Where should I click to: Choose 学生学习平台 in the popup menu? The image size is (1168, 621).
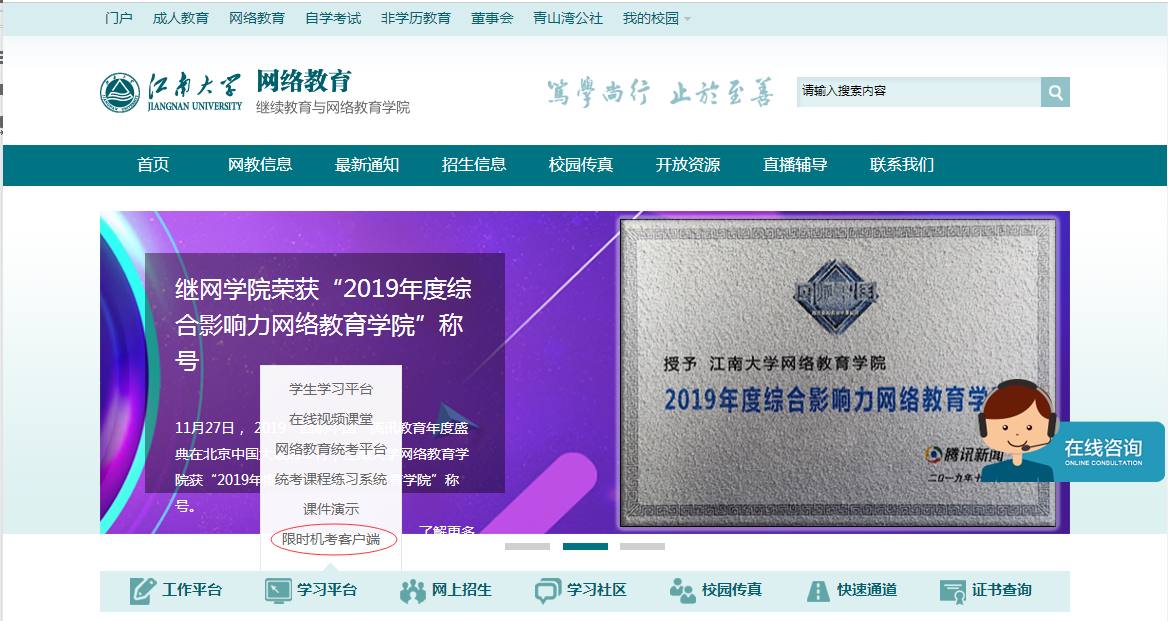coord(331,389)
